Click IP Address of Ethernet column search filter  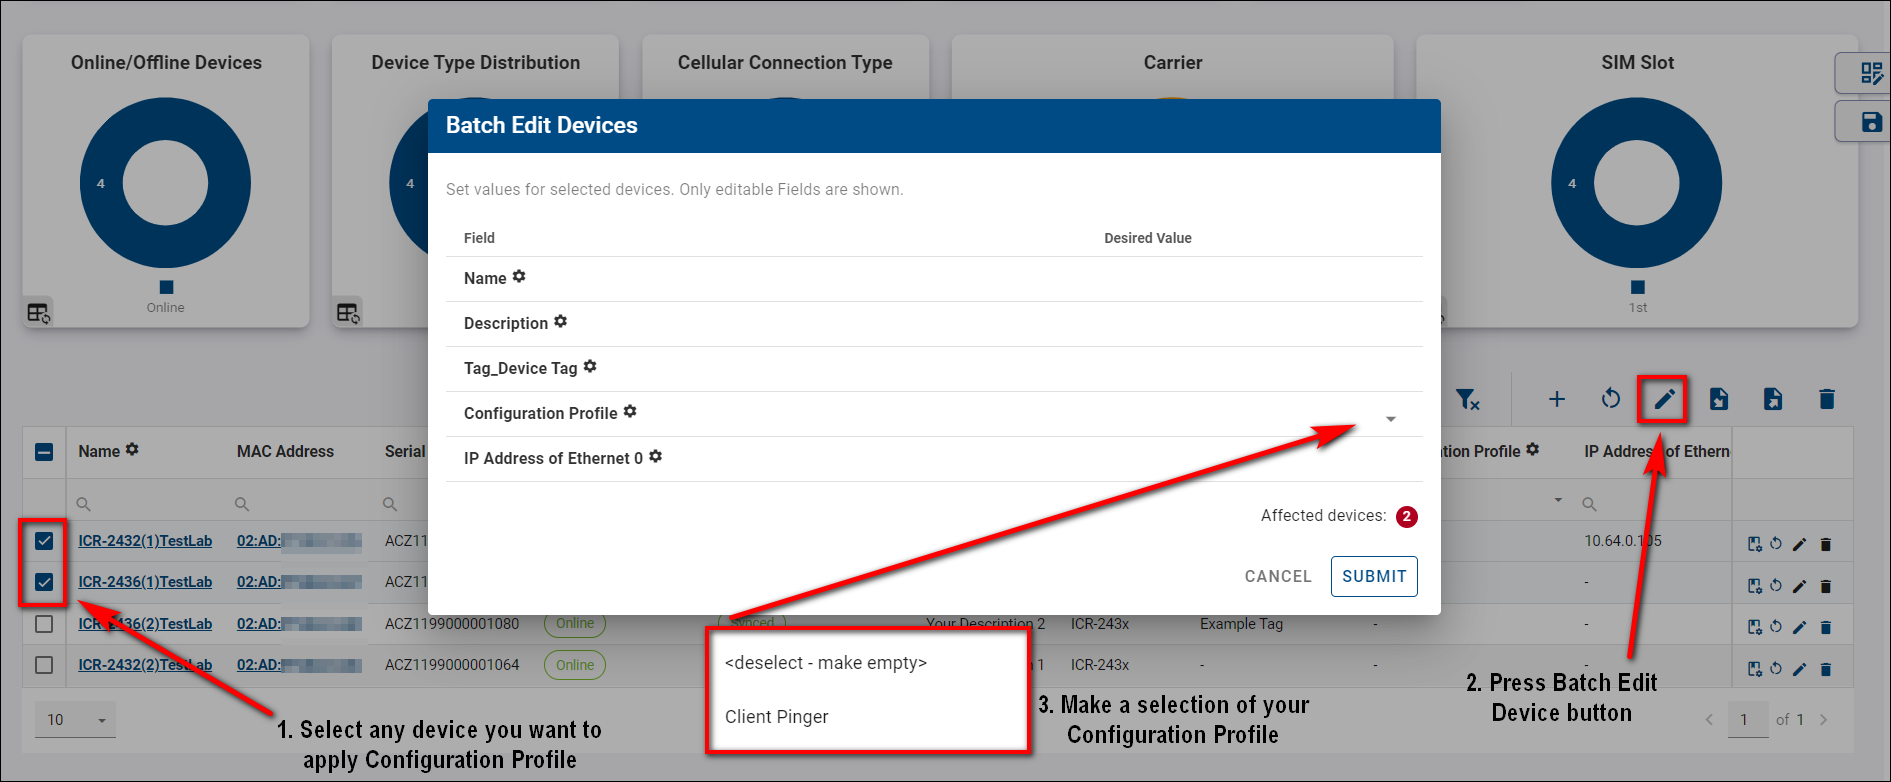pos(1654,504)
